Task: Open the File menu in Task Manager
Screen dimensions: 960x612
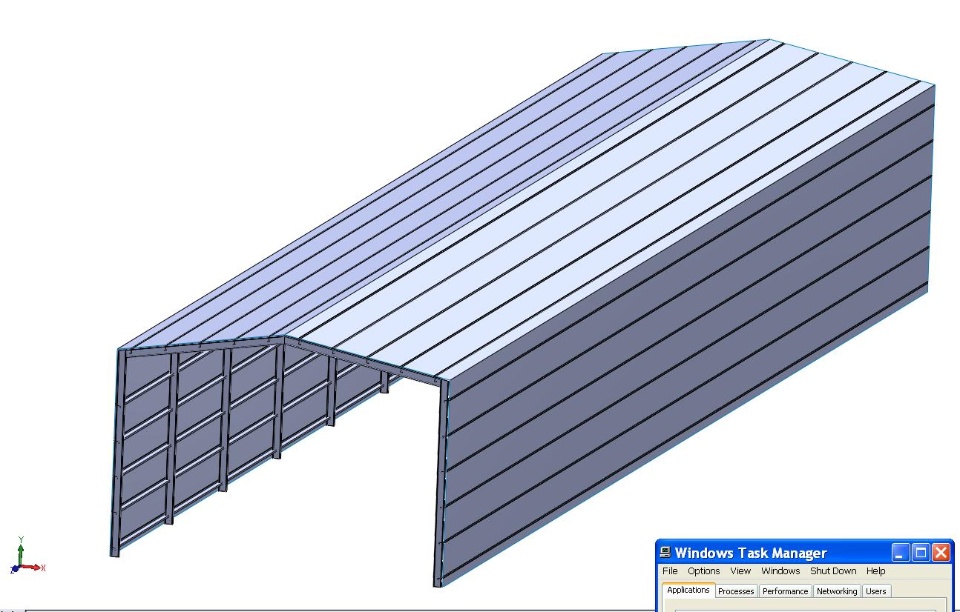Action: coord(670,571)
